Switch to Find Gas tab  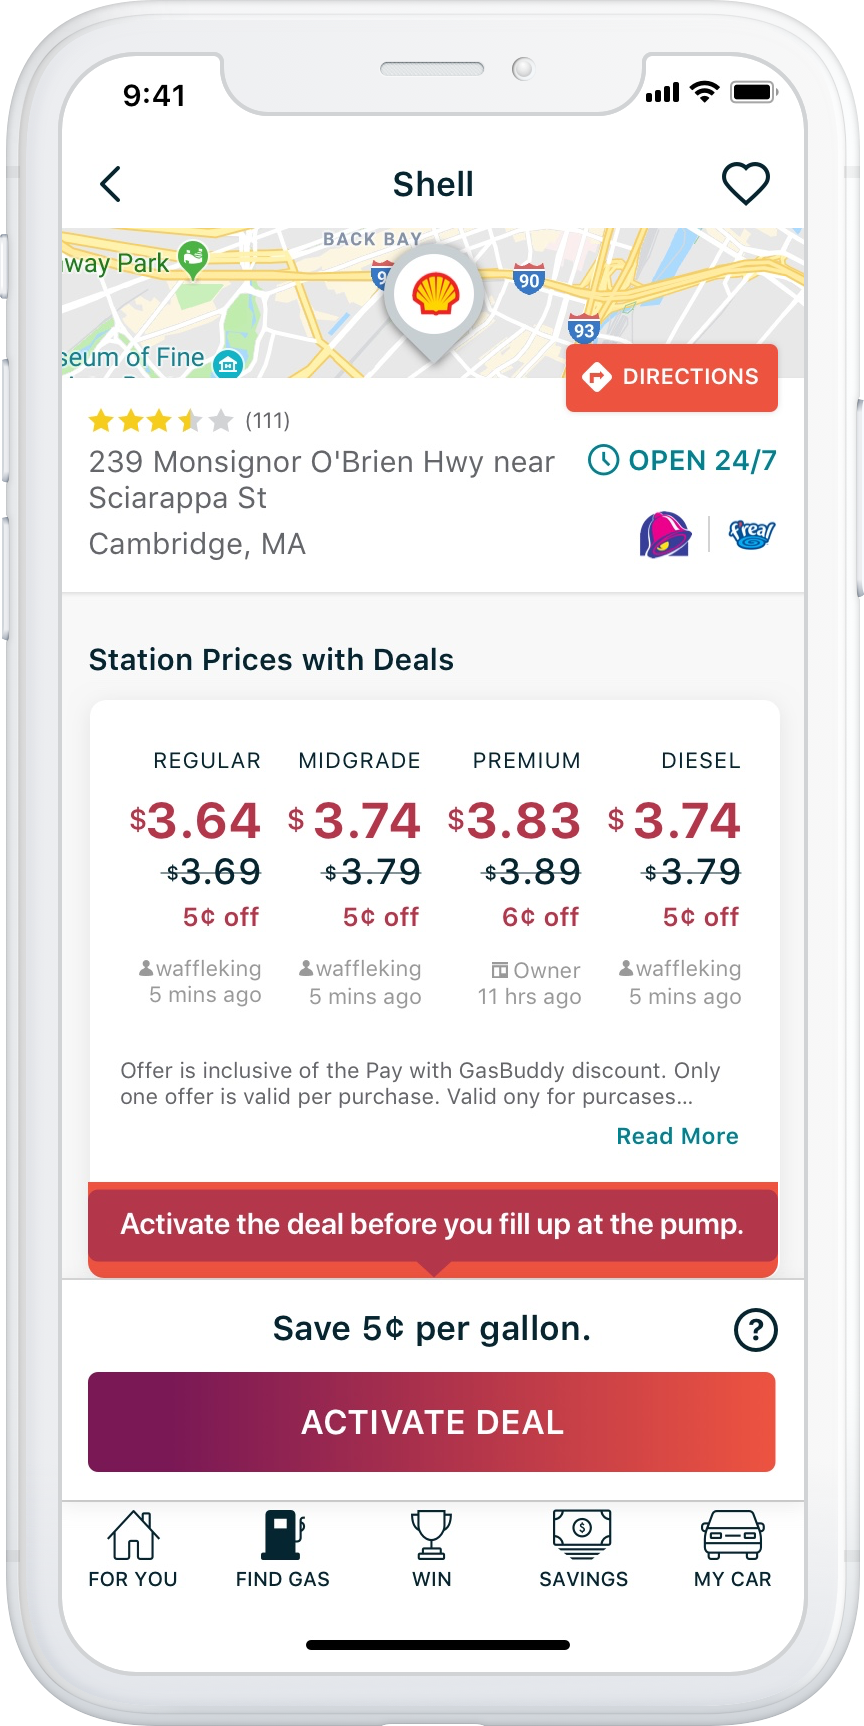tap(283, 1549)
